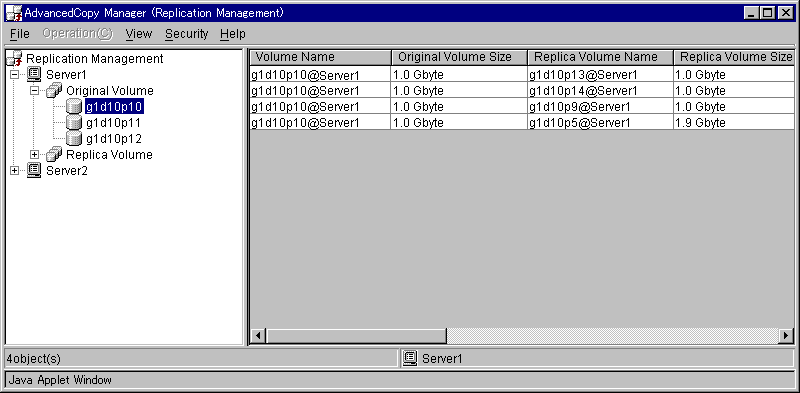The image size is (800, 393).
Task: Select the Server1 tree label
Action: pyautogui.click(x=67, y=75)
